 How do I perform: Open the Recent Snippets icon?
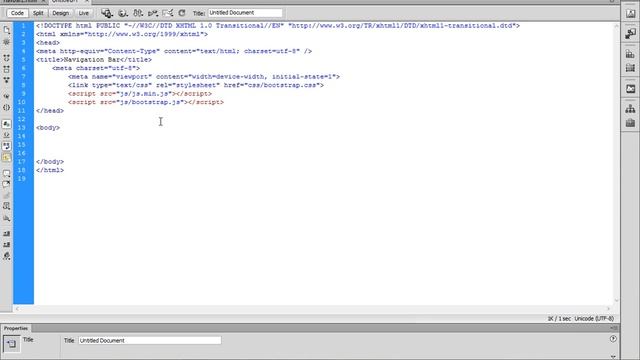(7, 207)
